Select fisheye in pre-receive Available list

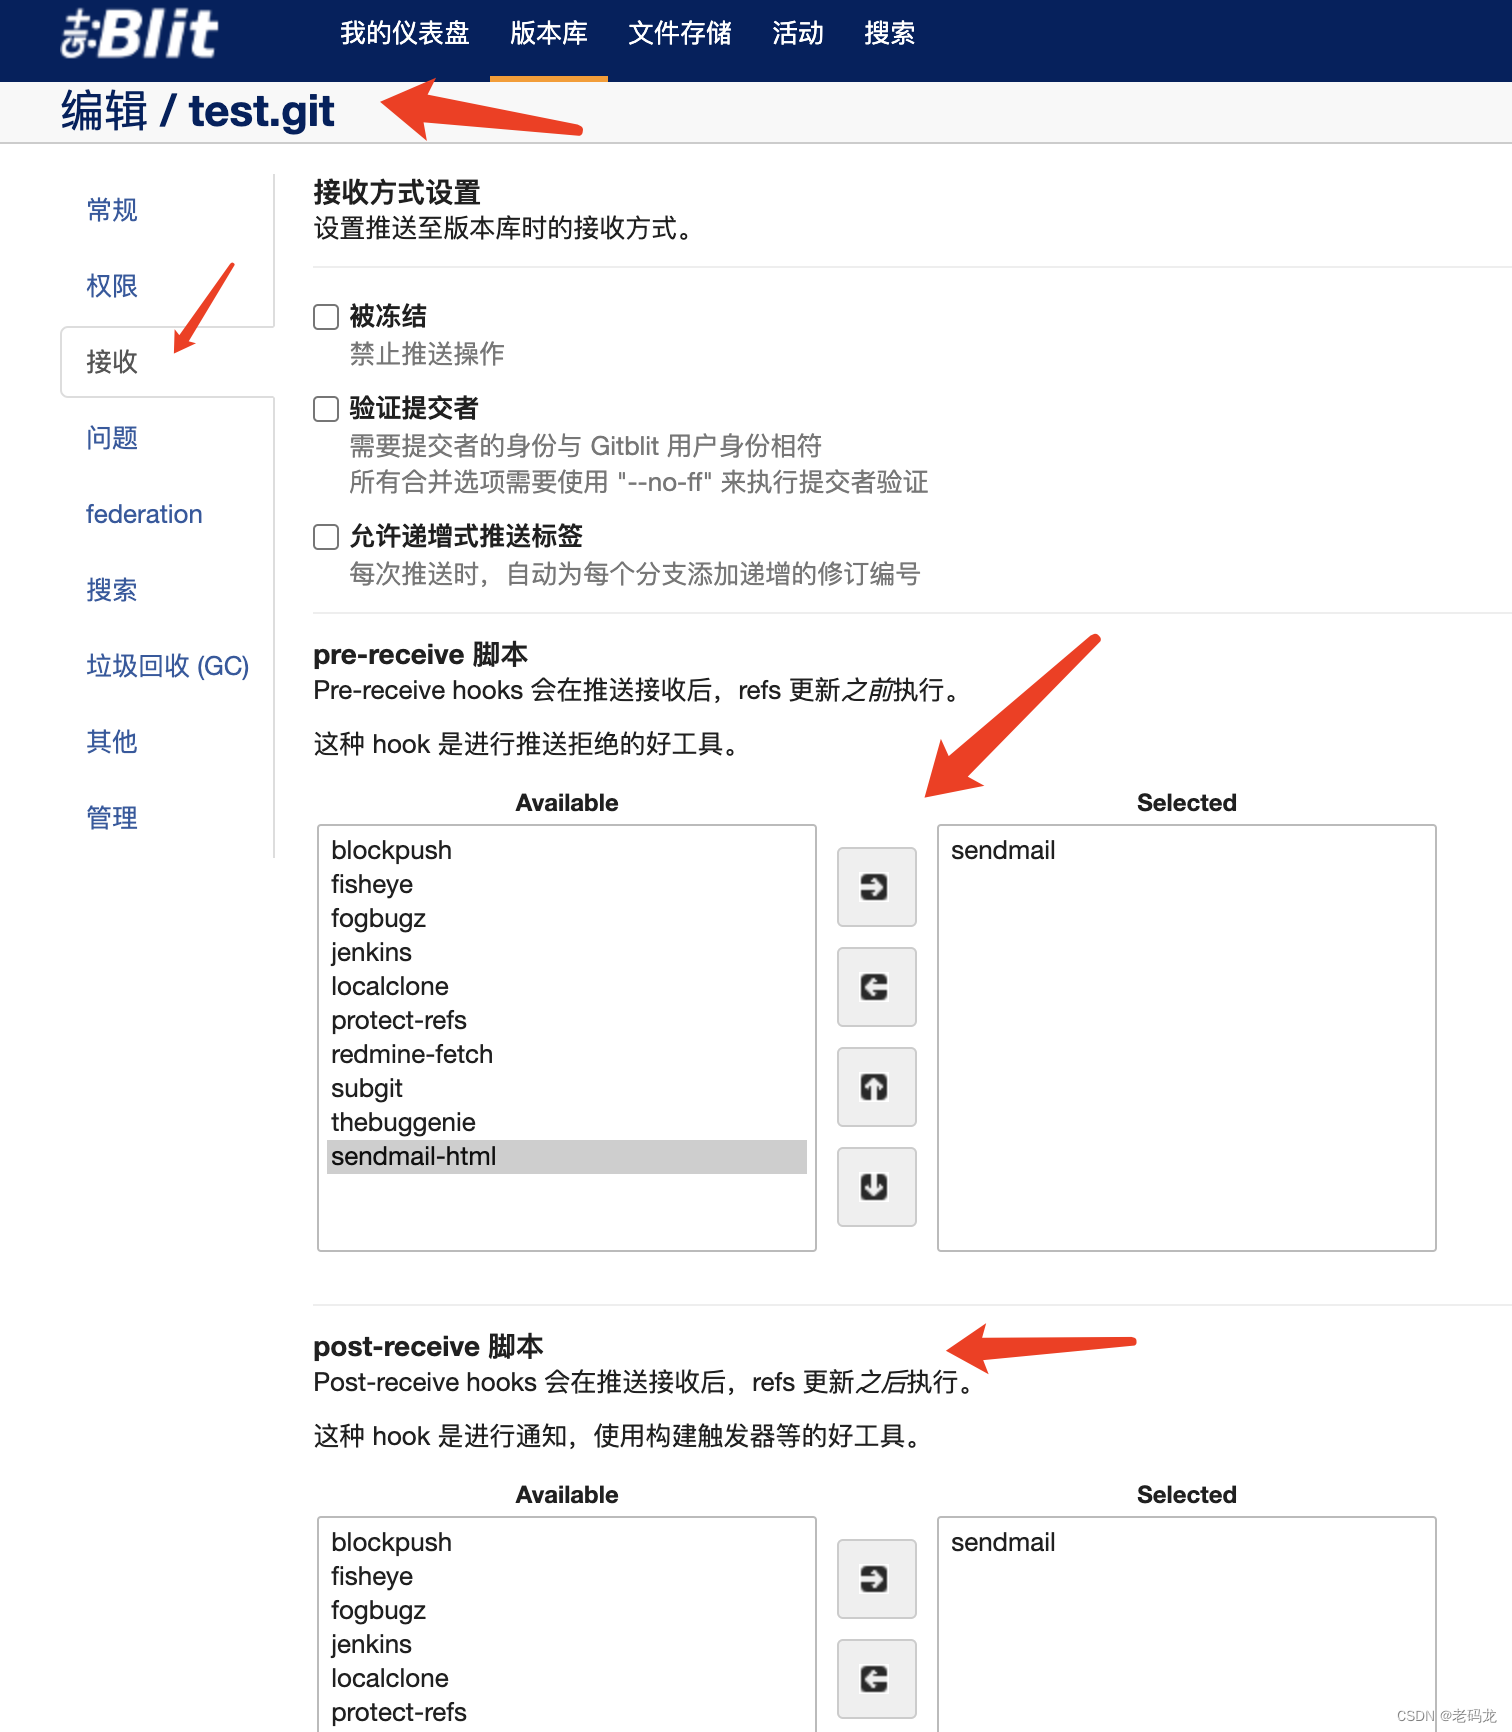[567, 884]
